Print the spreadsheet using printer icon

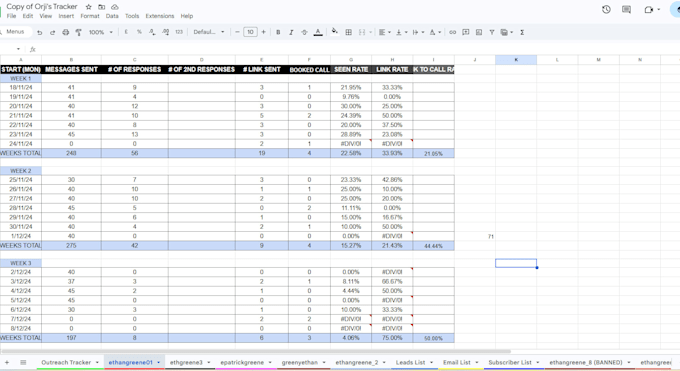[65, 32]
